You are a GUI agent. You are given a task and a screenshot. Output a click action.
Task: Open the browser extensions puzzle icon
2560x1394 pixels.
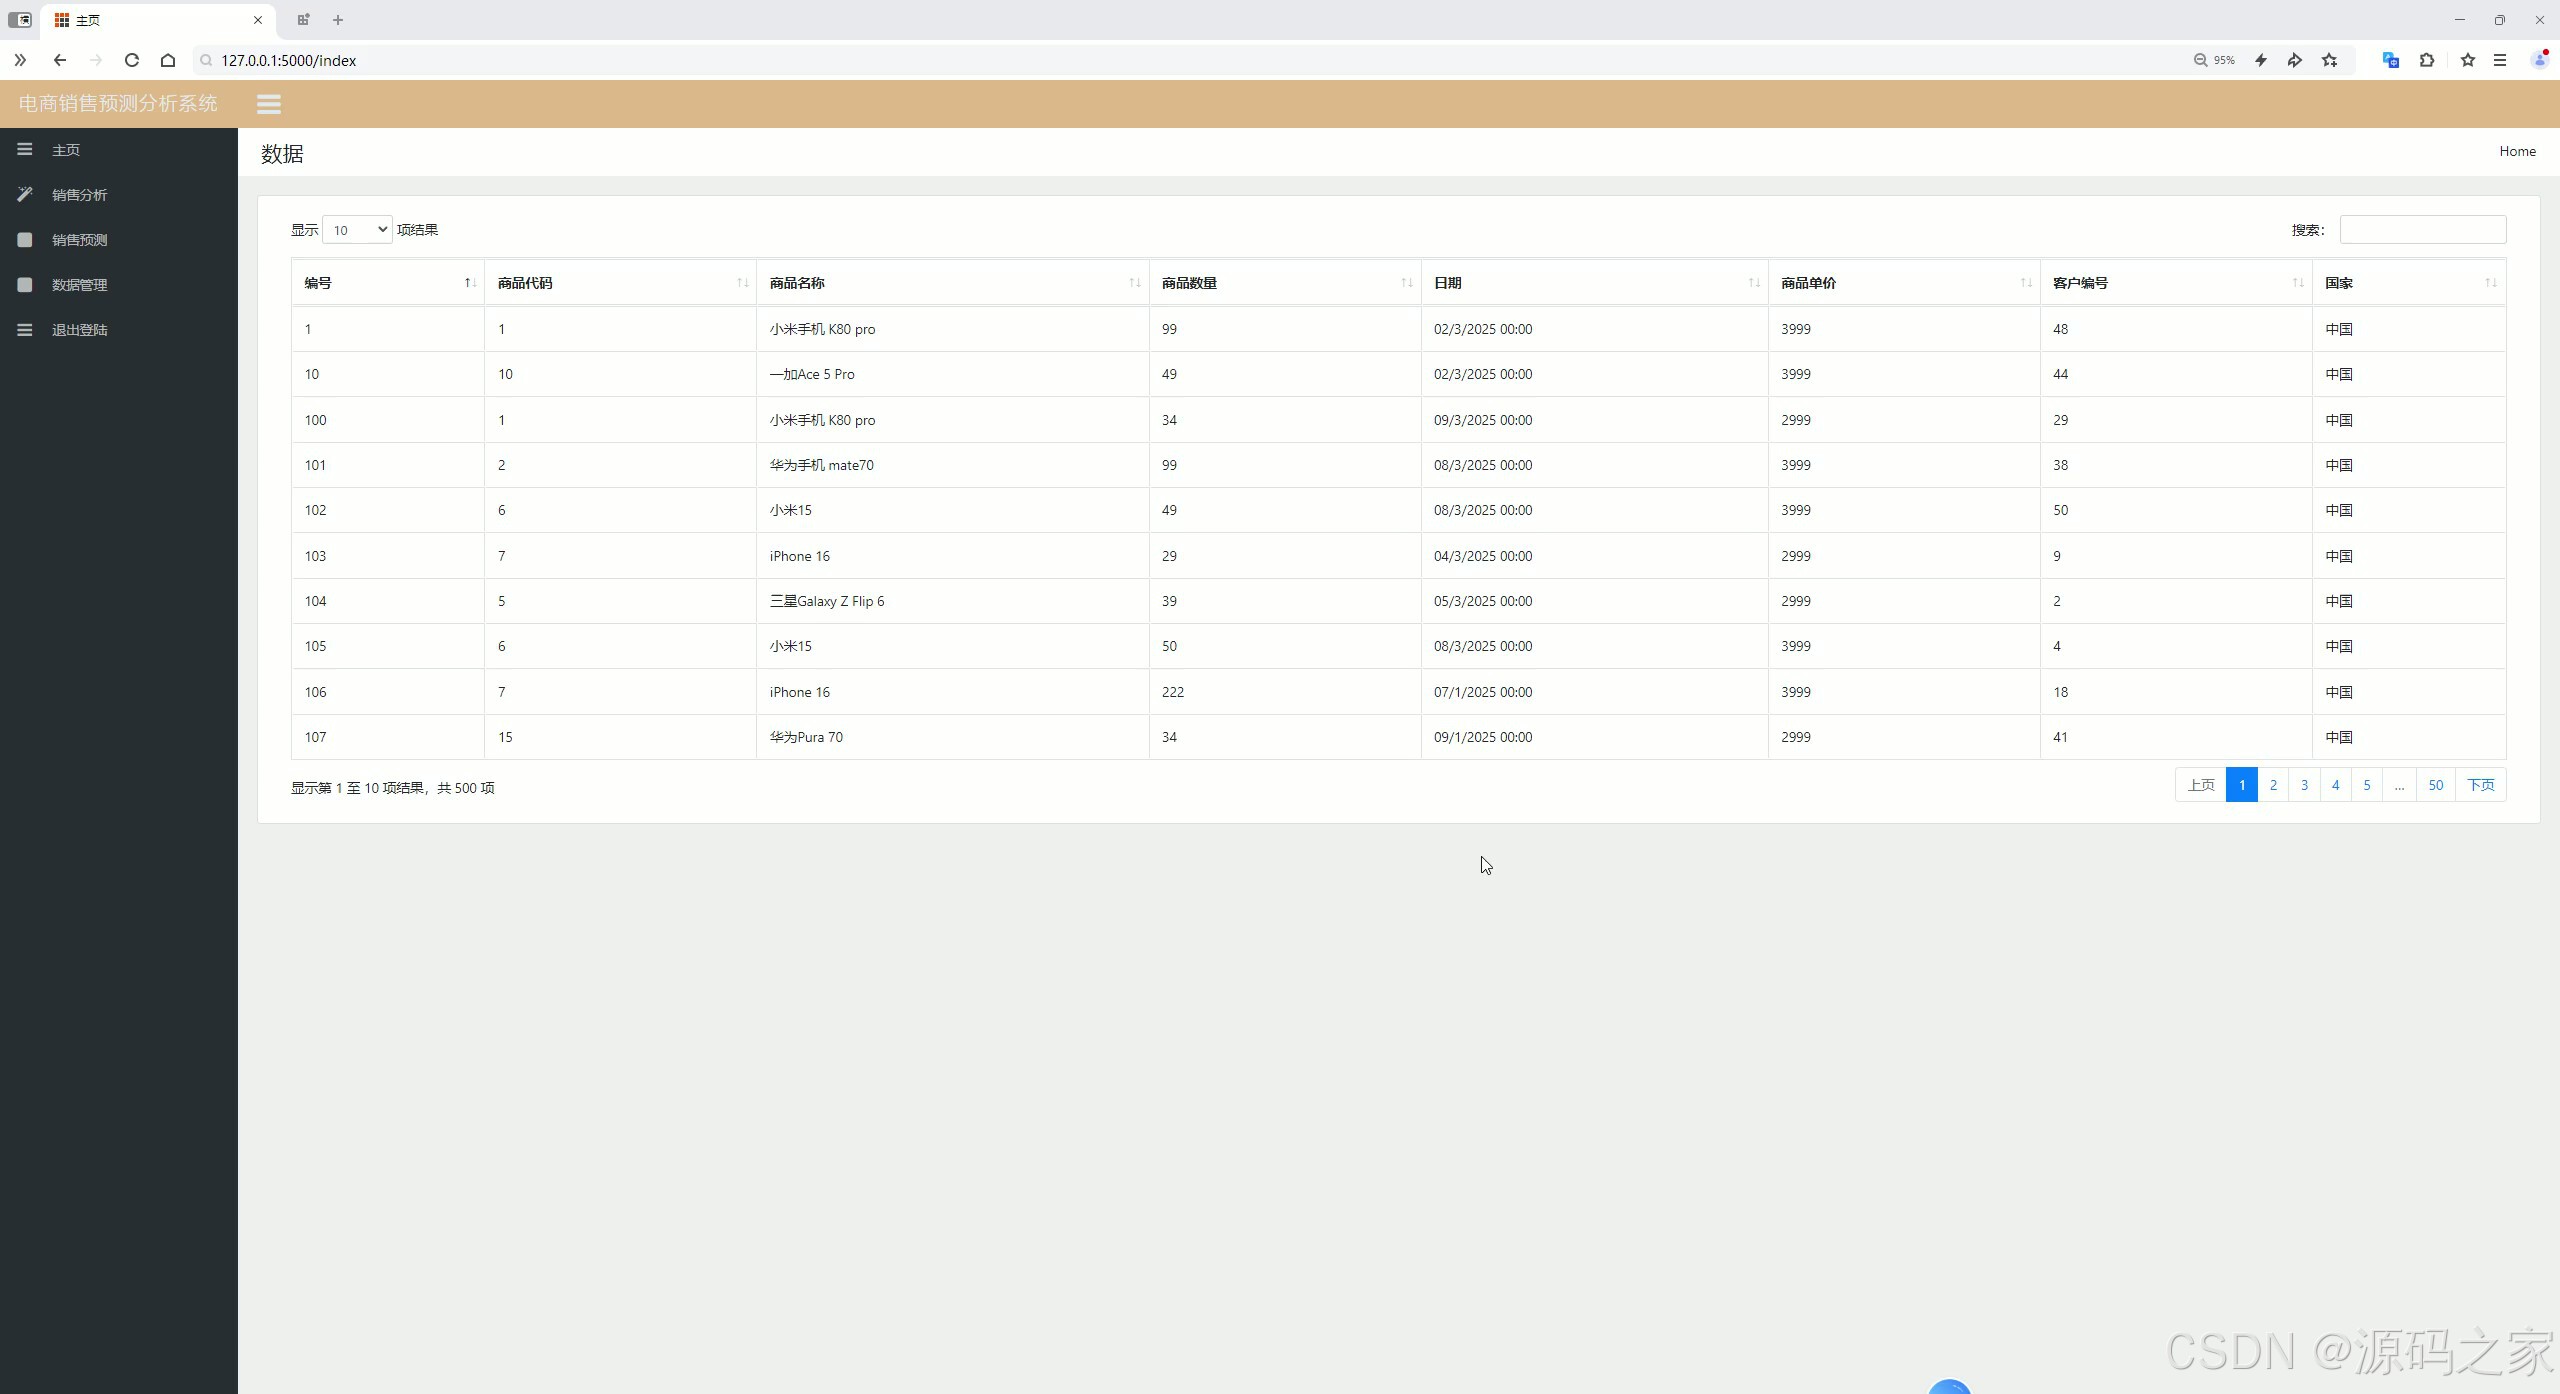[x=2427, y=60]
